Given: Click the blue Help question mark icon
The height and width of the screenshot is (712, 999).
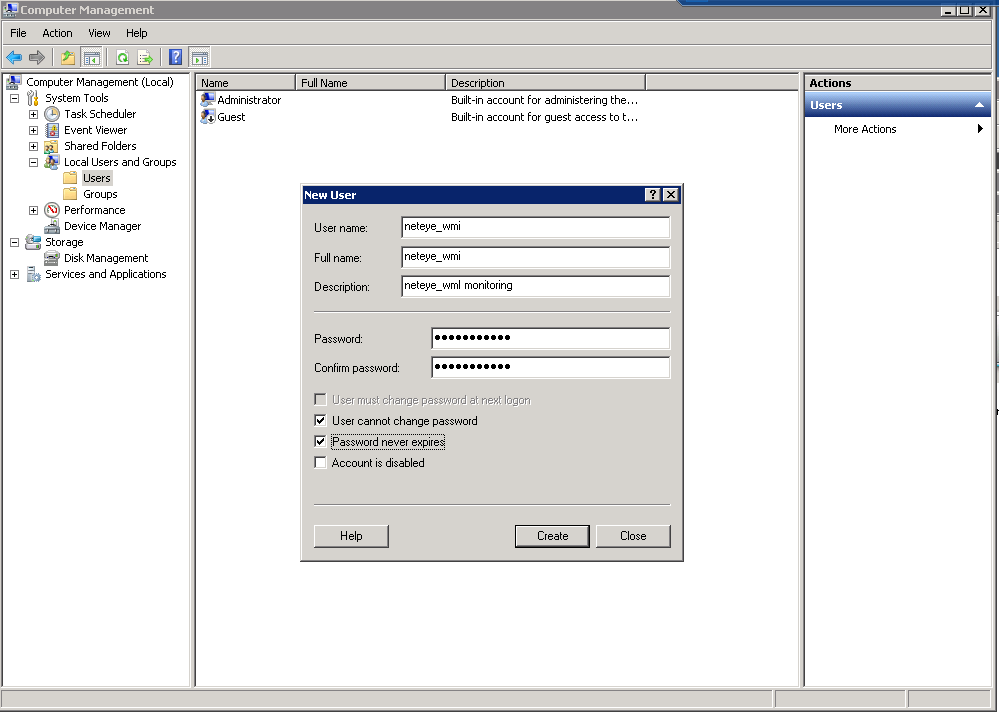Looking at the screenshot, I should pos(175,57).
